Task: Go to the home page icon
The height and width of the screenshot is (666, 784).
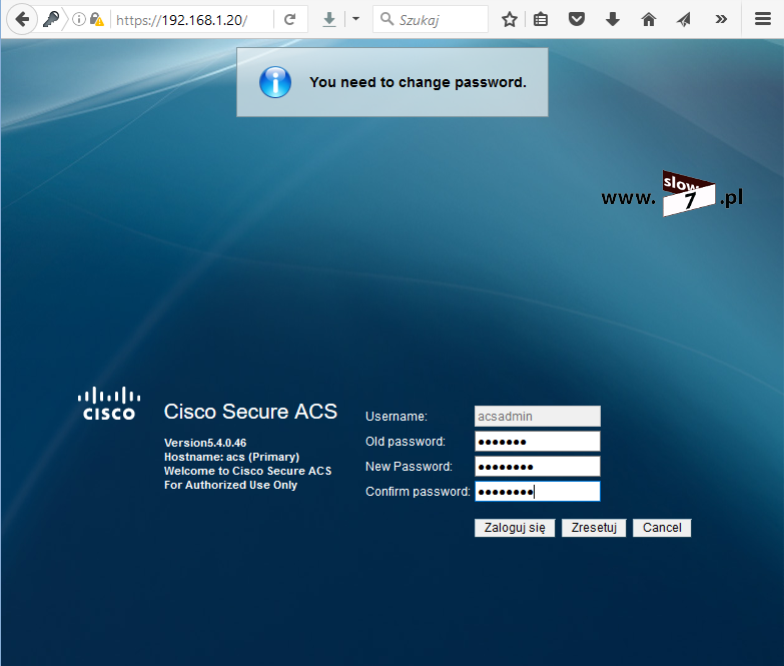Action: [648, 20]
